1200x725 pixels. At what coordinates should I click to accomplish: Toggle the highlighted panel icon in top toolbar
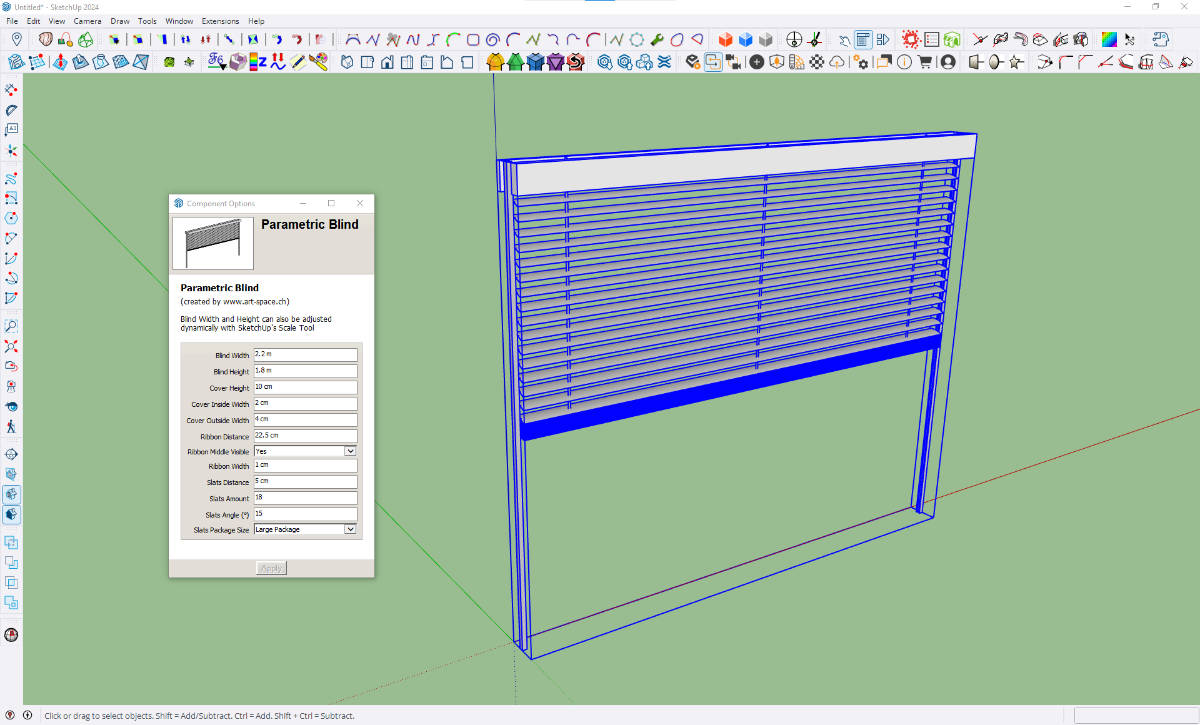point(862,39)
